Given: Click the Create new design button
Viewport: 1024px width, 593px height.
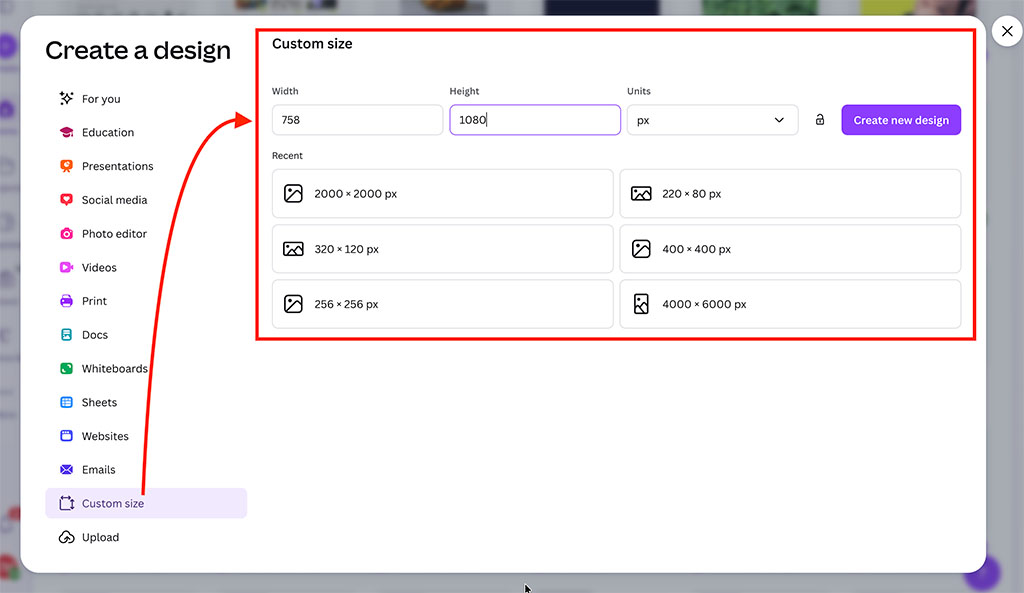Looking at the screenshot, I should (900, 119).
